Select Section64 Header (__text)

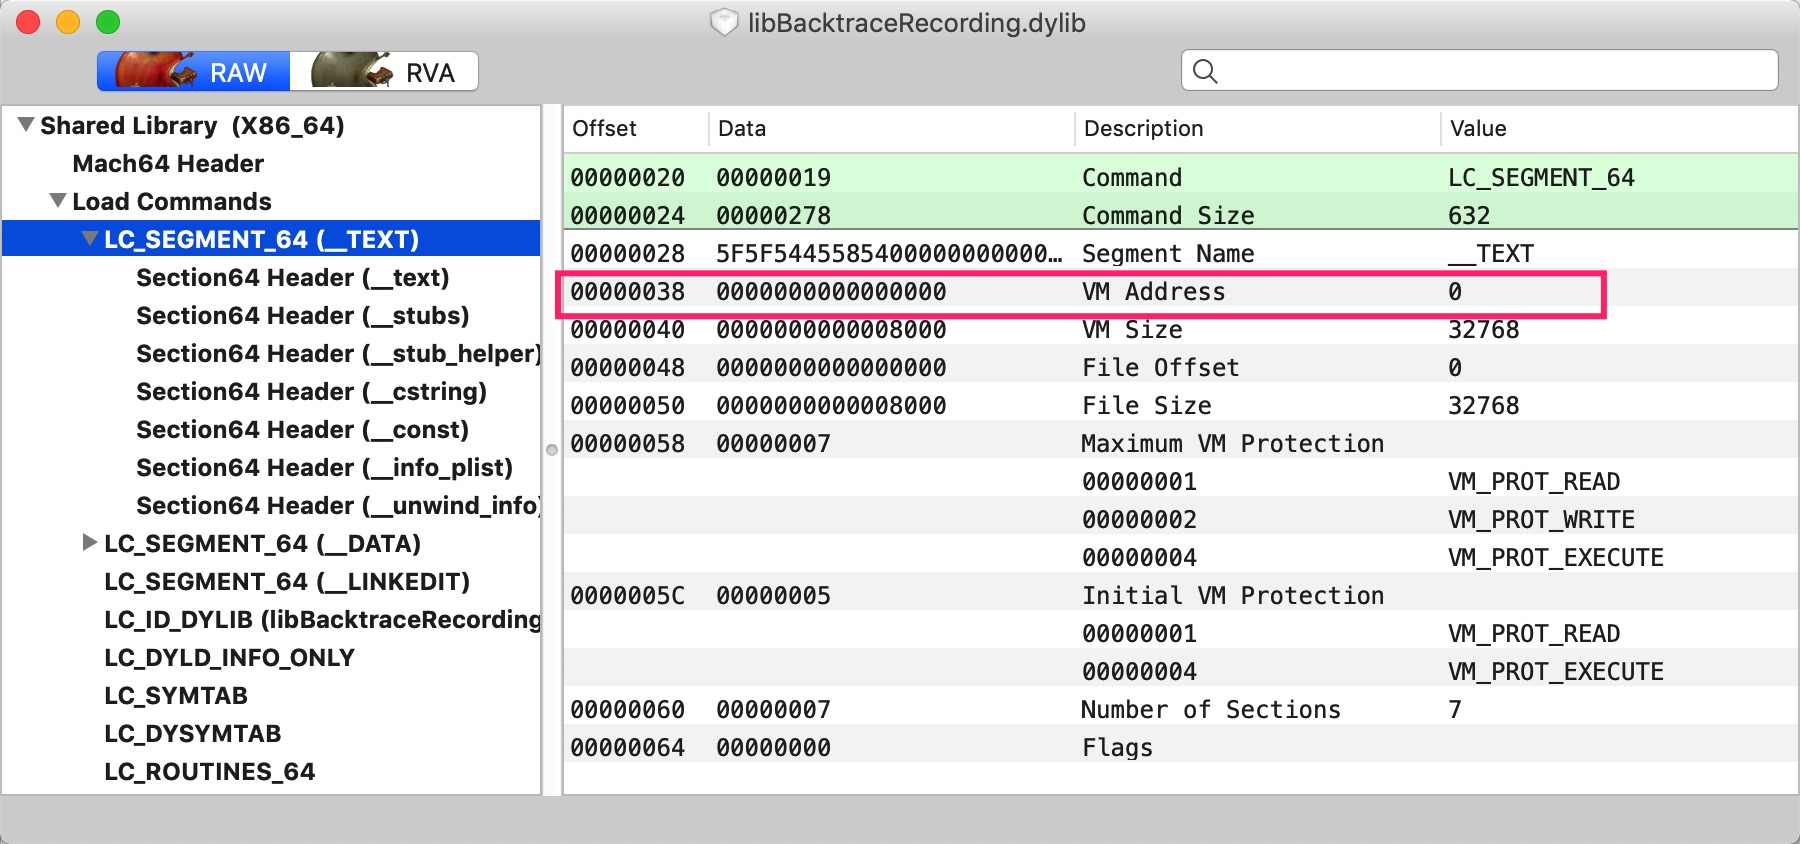pyautogui.click(x=292, y=278)
